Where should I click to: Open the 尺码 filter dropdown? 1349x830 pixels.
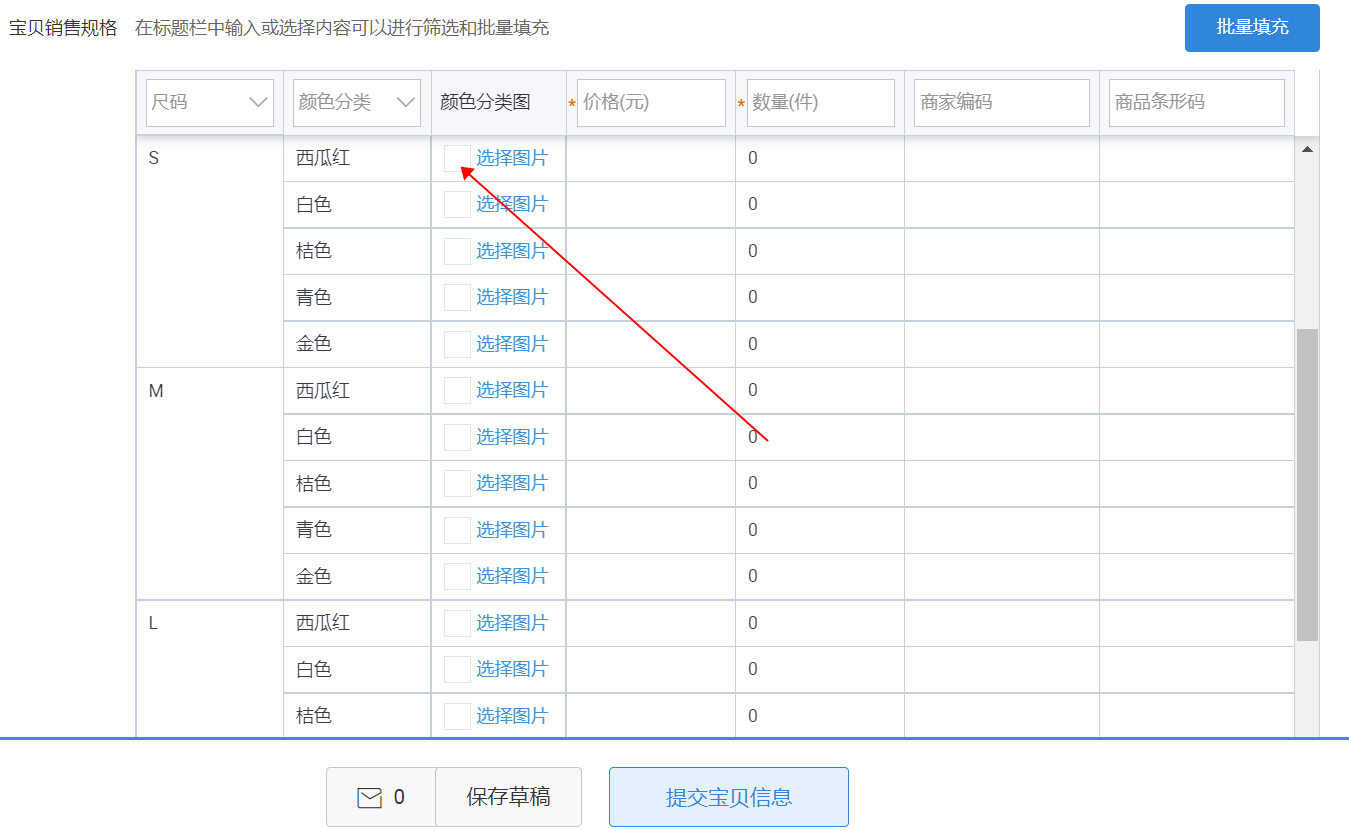(x=210, y=102)
